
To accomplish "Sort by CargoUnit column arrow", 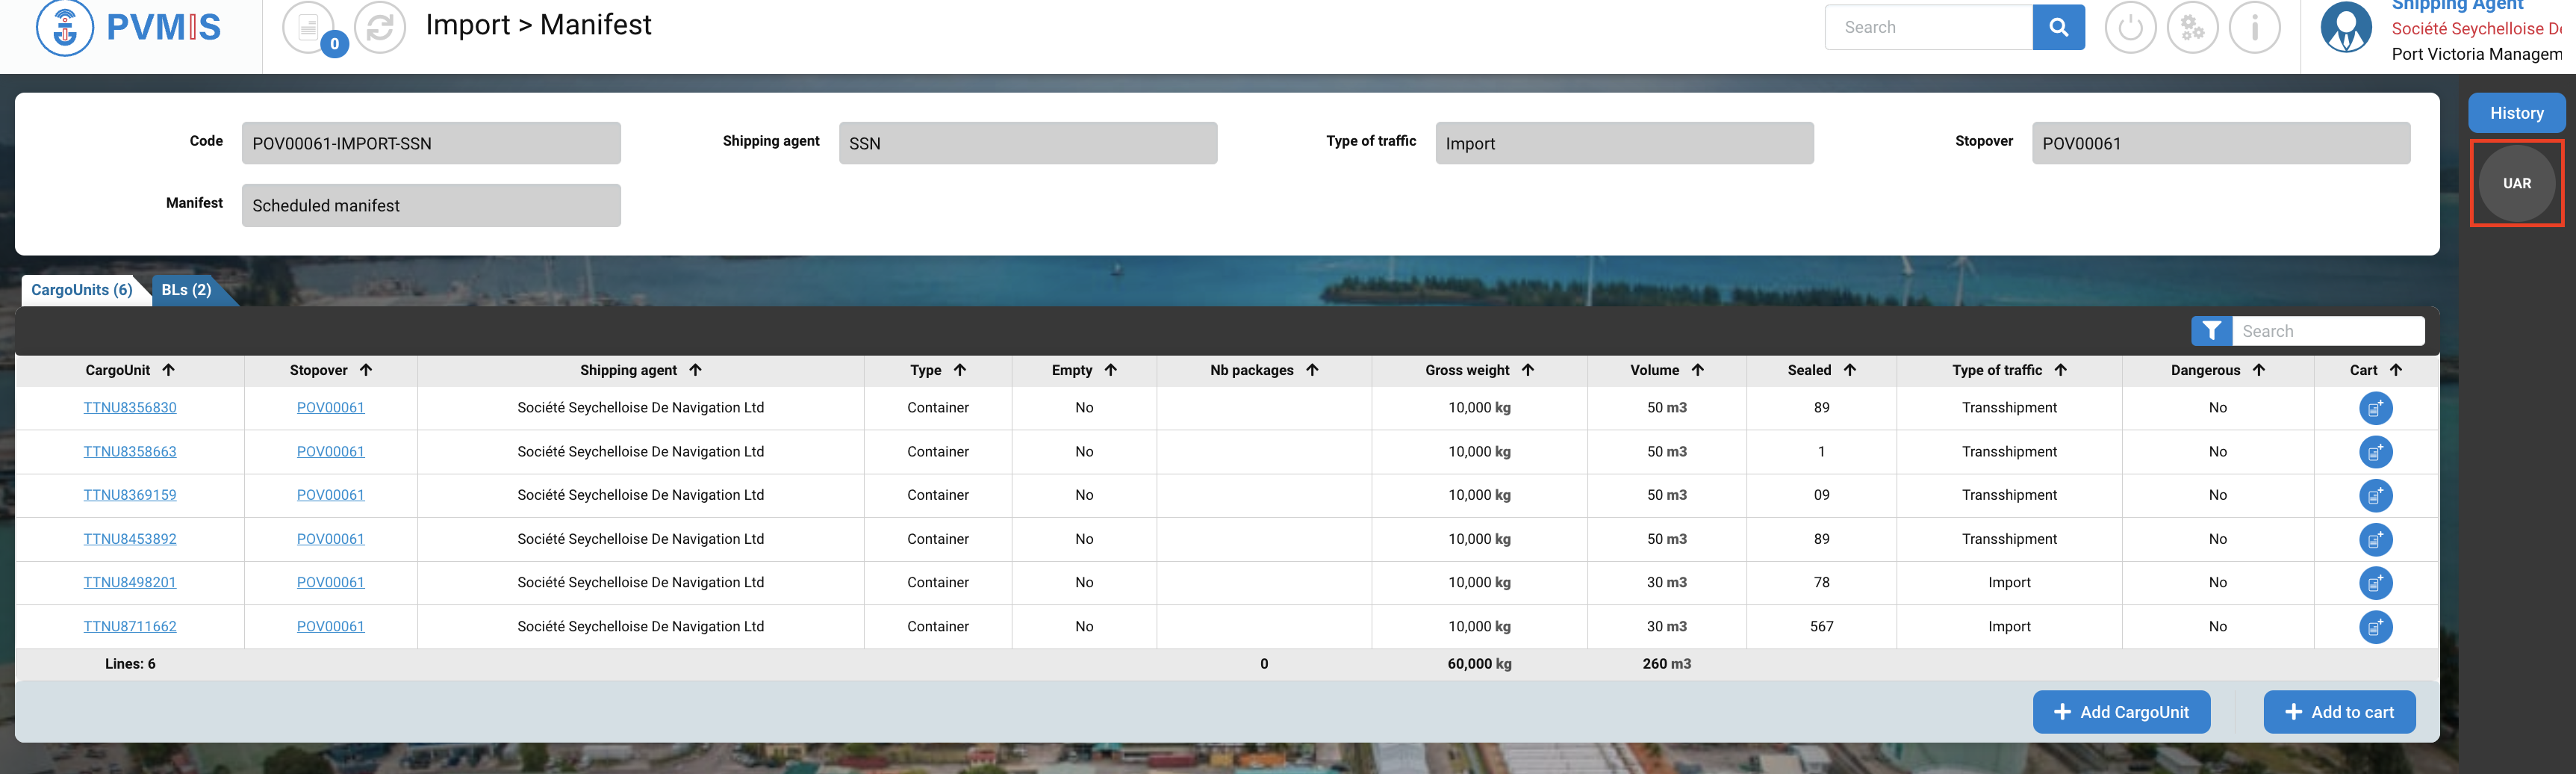I will [168, 370].
